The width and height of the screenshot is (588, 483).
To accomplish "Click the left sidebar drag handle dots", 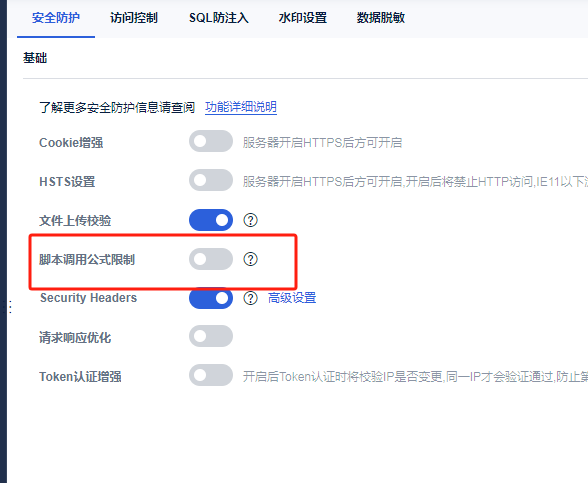I will coord(10,307).
